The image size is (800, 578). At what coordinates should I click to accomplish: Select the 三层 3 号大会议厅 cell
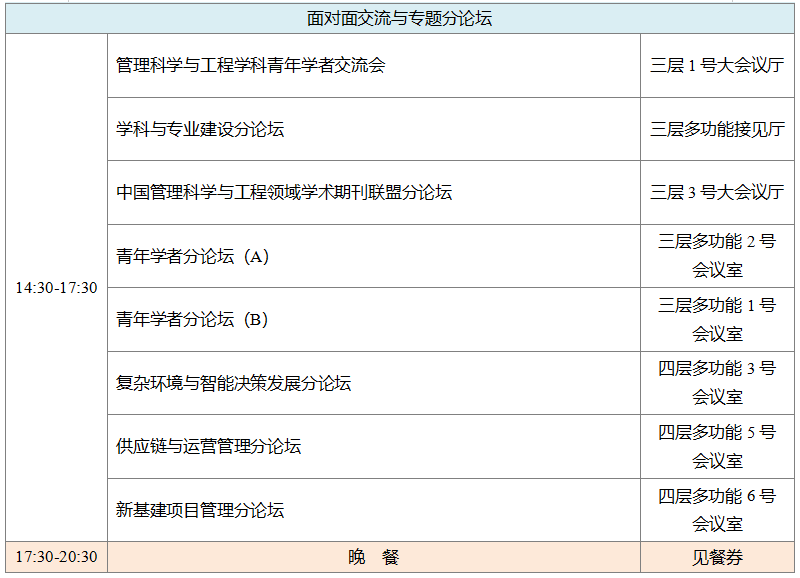[x=717, y=193]
